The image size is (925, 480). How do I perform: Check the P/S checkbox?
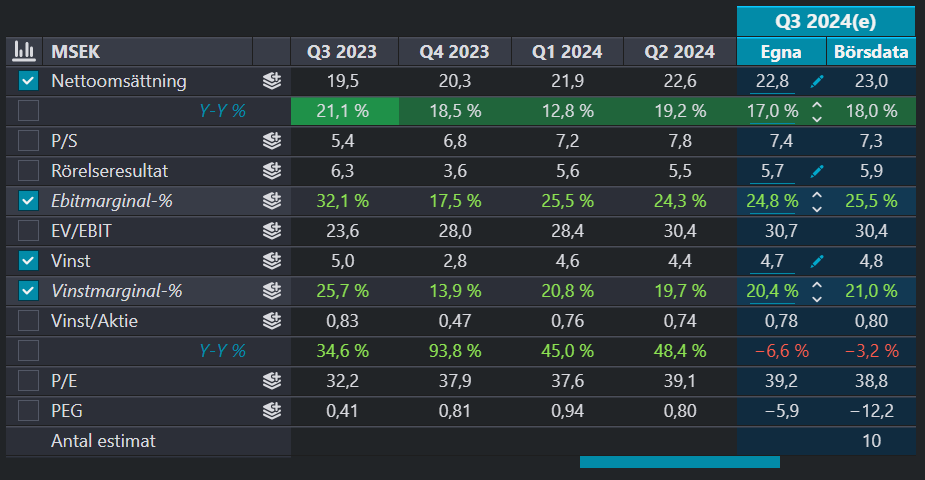tap(28, 141)
